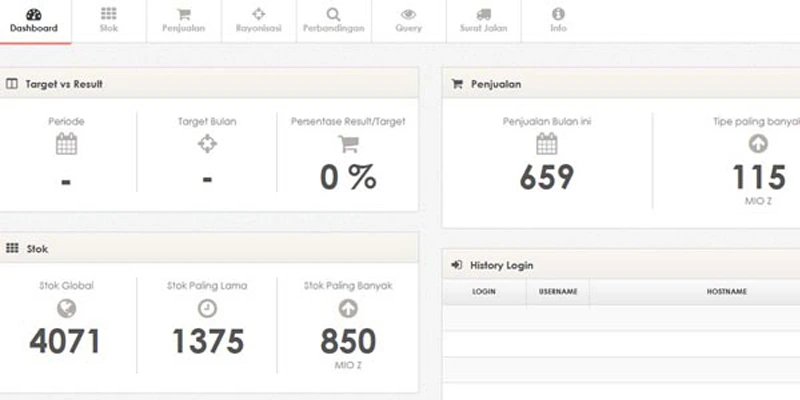Image resolution: width=800 pixels, height=400 pixels.
Task: Select the Perbandingan tab
Action: coord(333,21)
